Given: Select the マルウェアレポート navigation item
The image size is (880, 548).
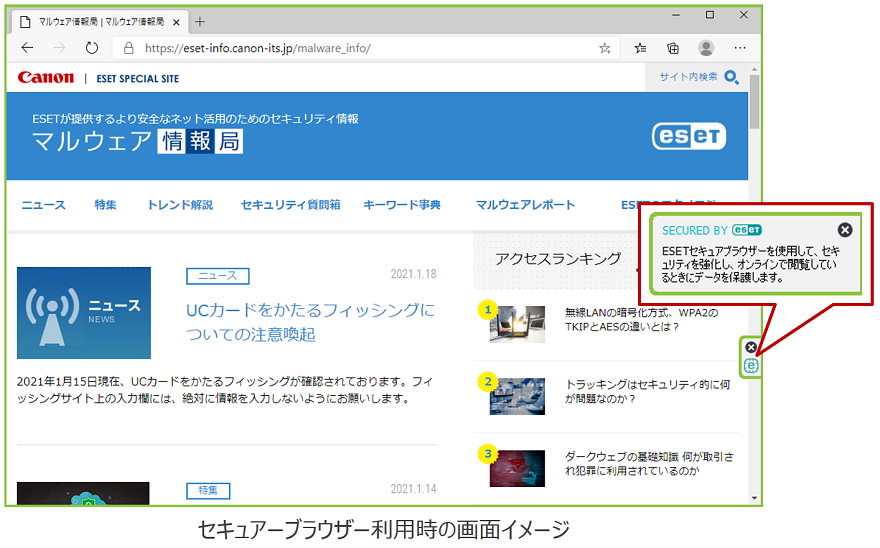Looking at the screenshot, I should coord(525,205).
